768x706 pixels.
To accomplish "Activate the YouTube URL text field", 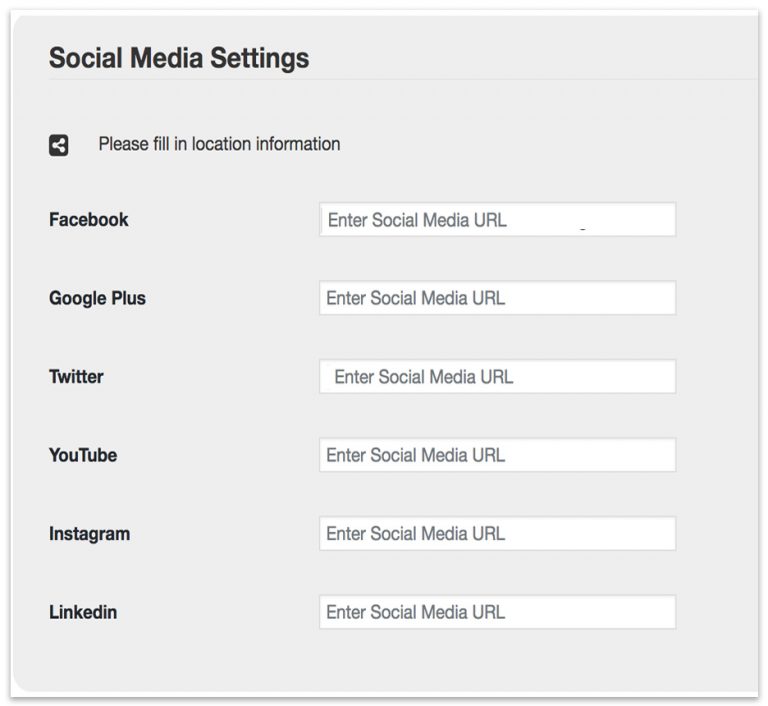I will coord(497,455).
